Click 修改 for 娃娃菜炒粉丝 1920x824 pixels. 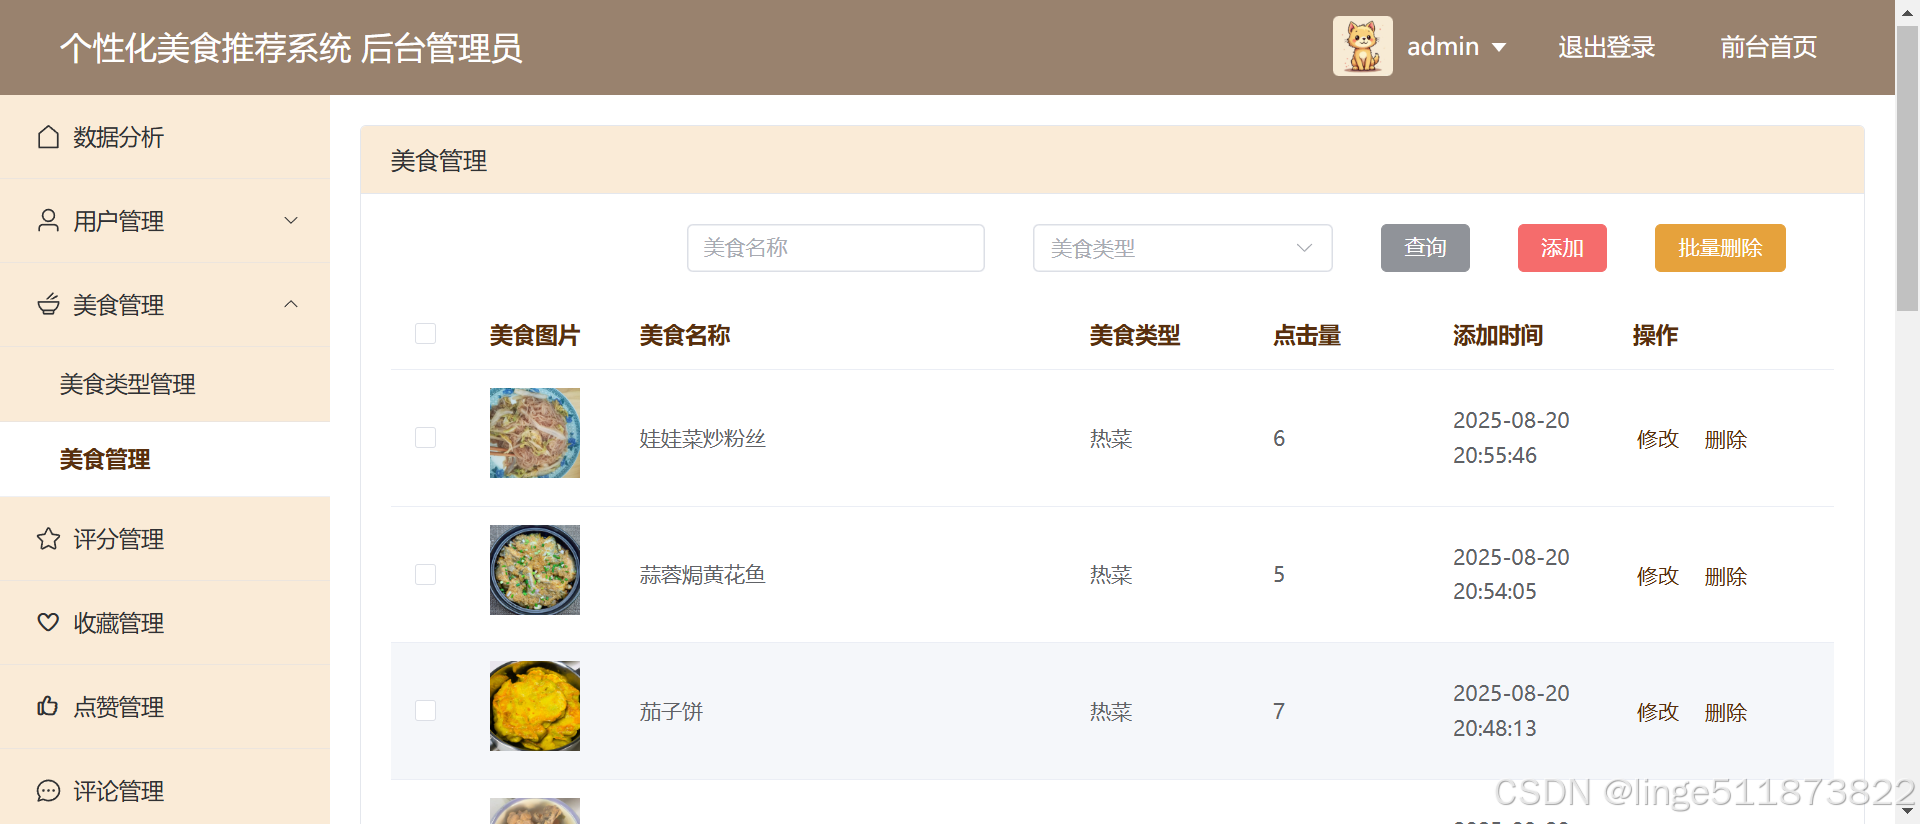click(x=1657, y=439)
